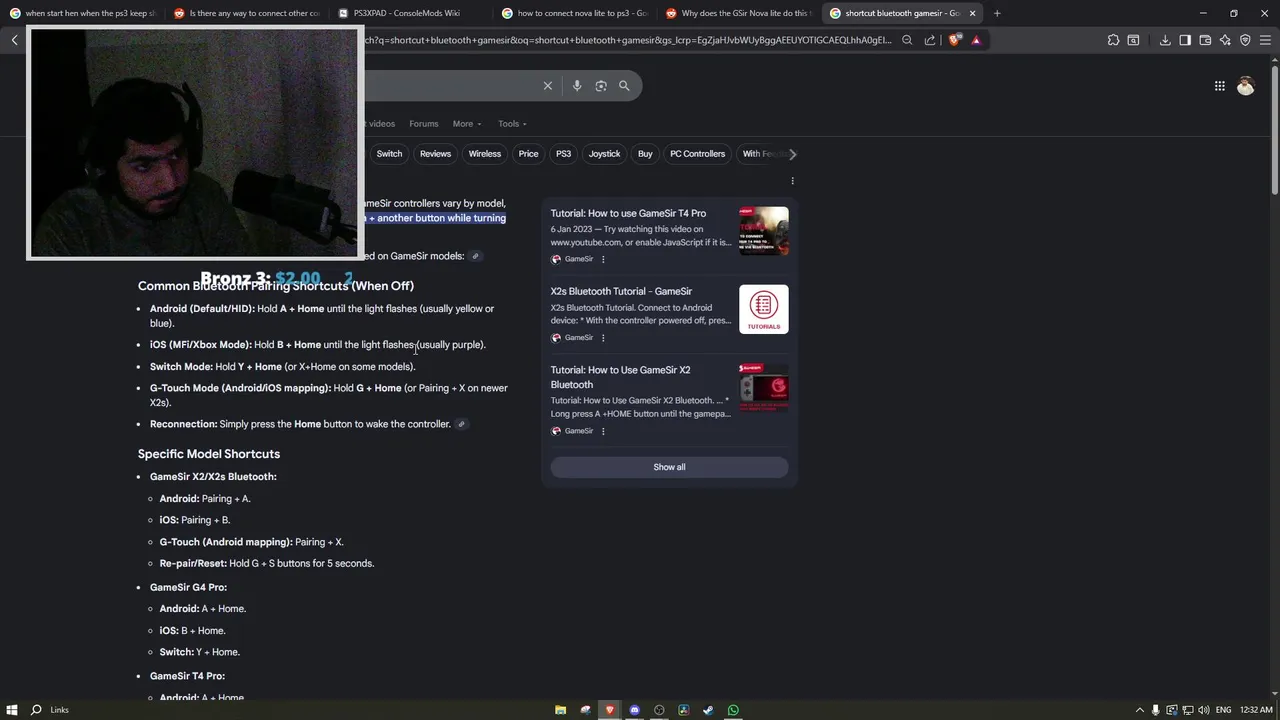Clear the Google search box with X
Screen dimensions: 1280x720
click(548, 86)
